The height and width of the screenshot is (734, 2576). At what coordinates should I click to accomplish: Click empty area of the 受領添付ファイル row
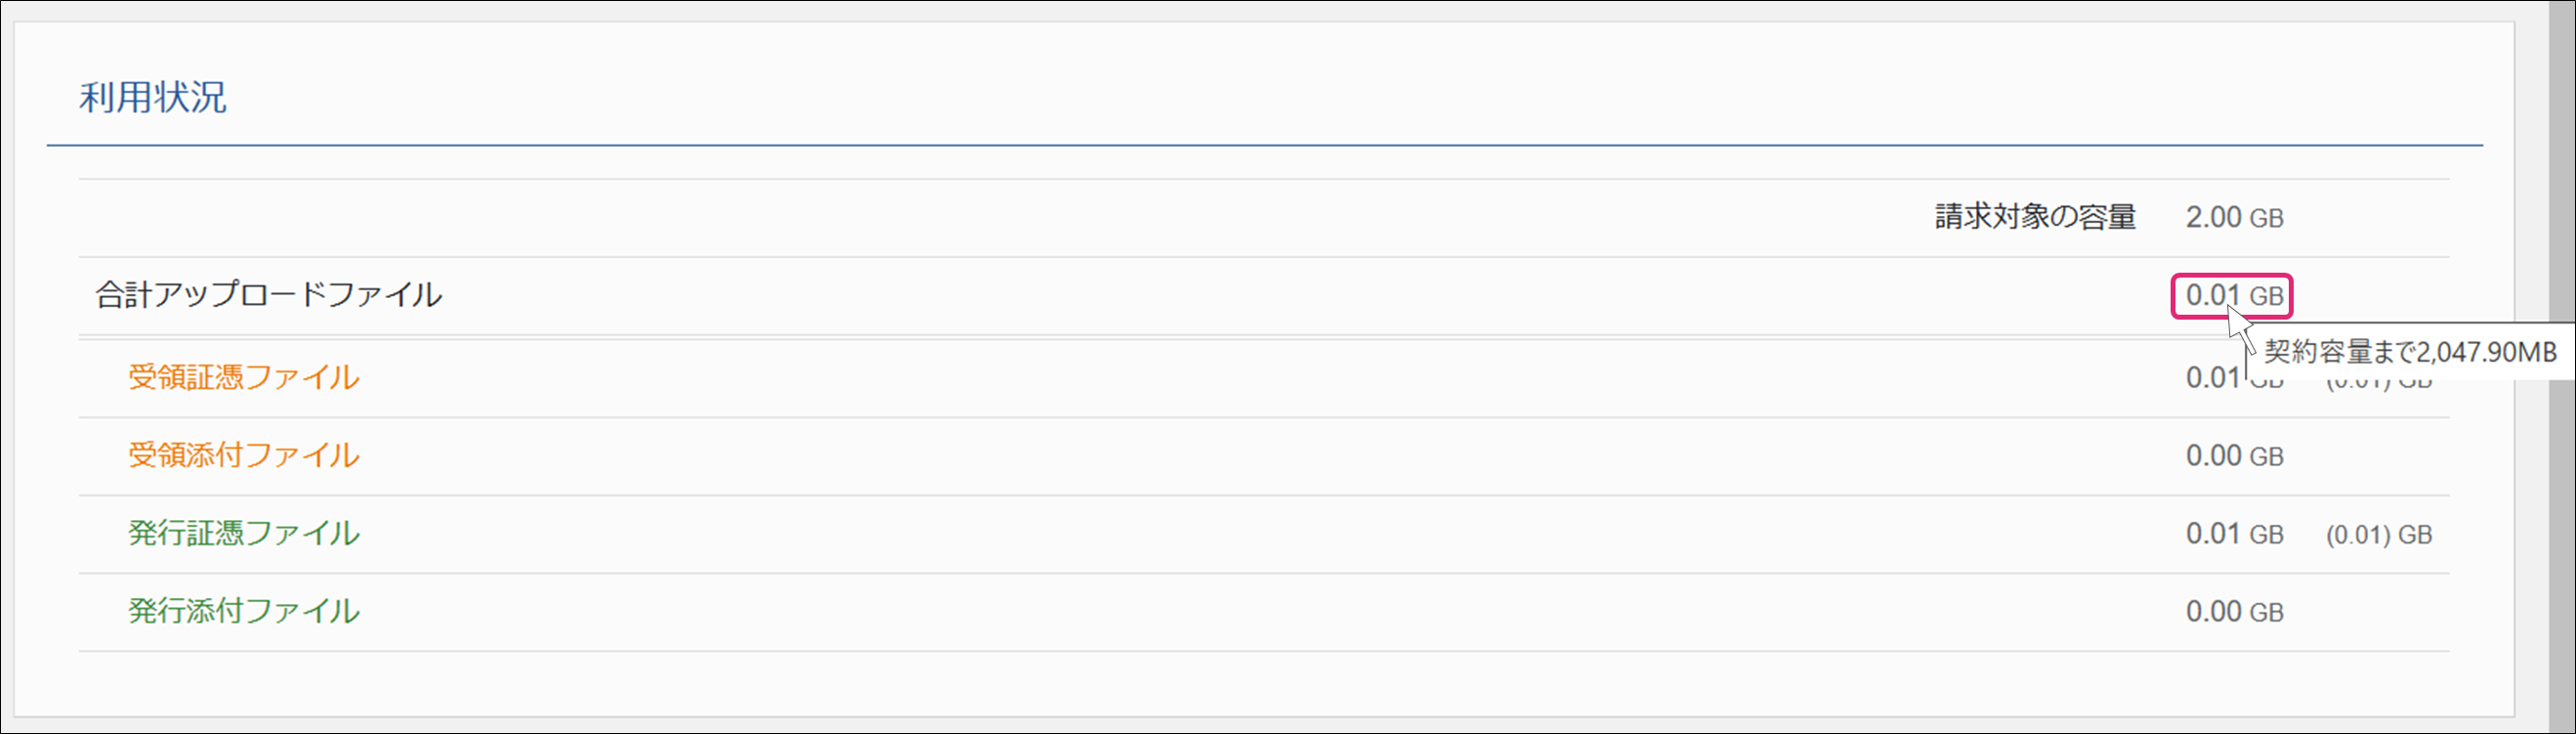pos(1200,456)
